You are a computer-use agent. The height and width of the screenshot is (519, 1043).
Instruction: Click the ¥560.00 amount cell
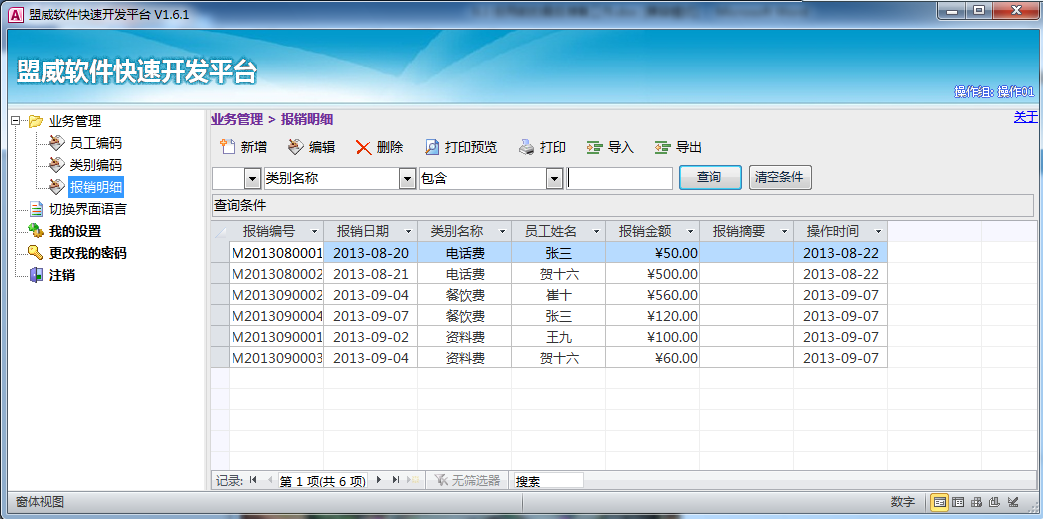coord(653,295)
